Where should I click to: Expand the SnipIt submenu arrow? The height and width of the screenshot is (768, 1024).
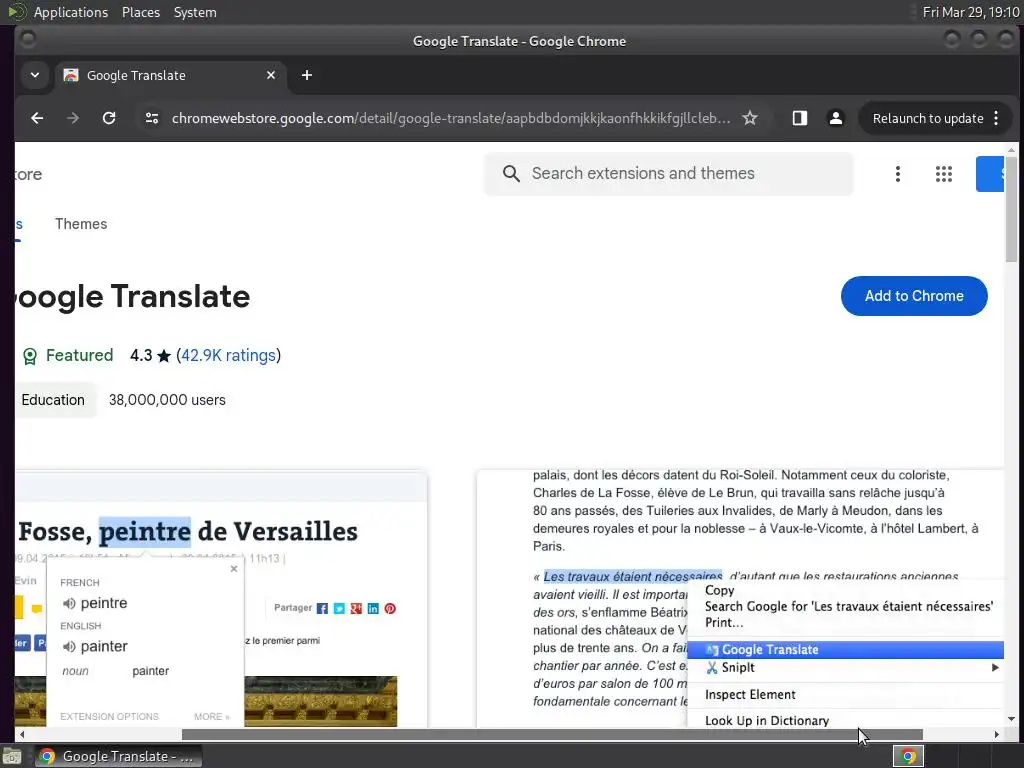[995, 667]
